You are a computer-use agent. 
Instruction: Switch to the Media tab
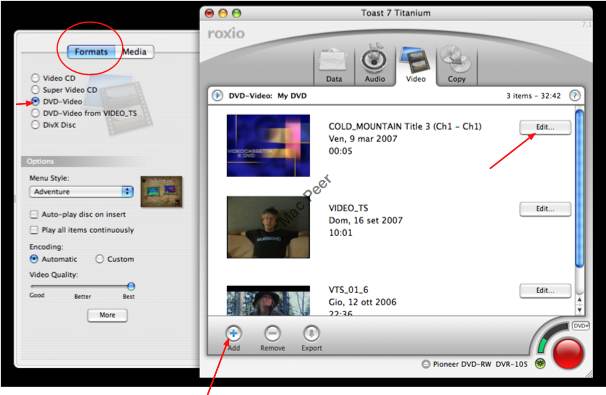[x=134, y=52]
